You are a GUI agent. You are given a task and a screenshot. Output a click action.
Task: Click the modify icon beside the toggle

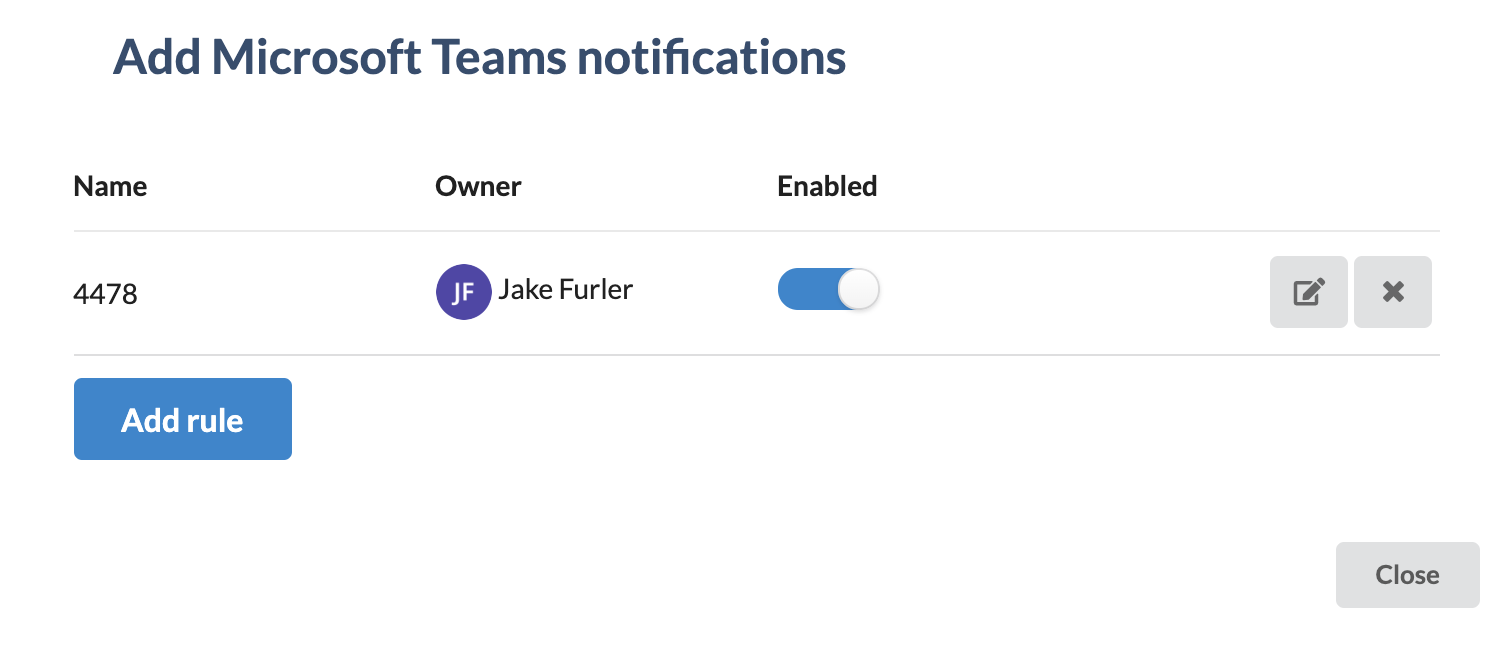[x=1308, y=291]
